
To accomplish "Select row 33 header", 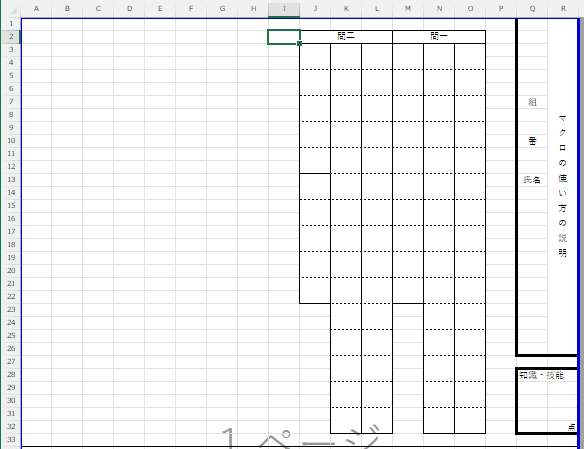I will [x=11, y=439].
